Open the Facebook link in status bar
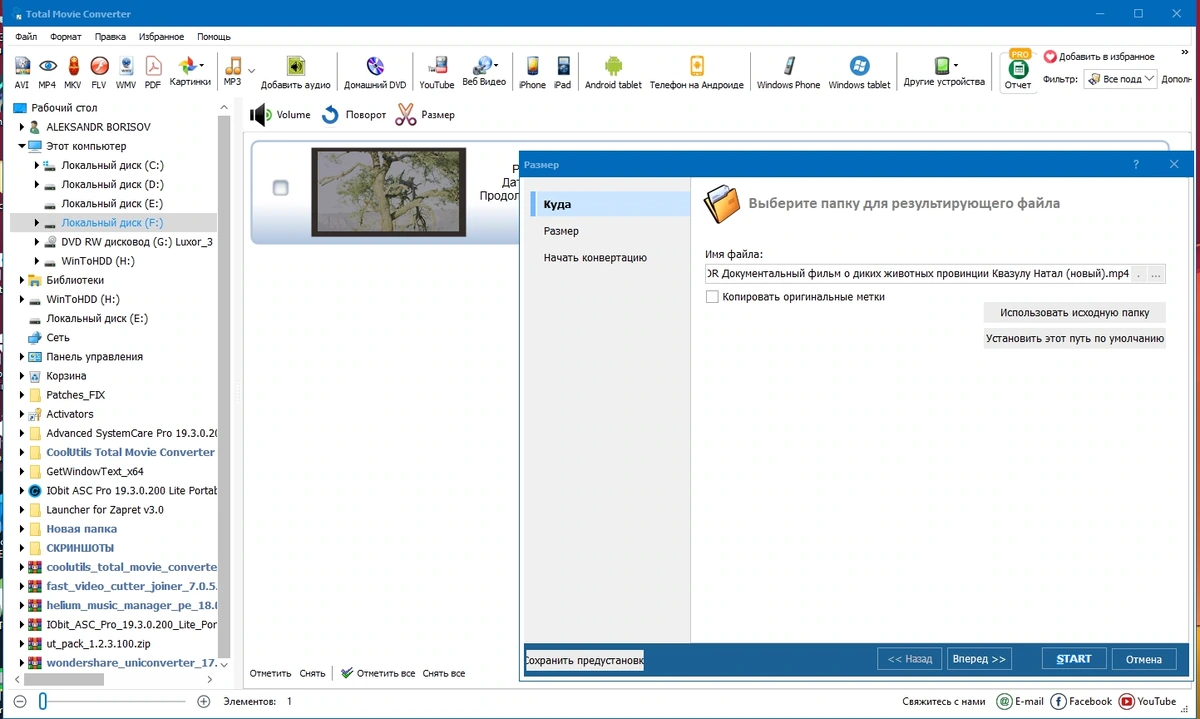The image size is (1200, 719). (1083, 701)
